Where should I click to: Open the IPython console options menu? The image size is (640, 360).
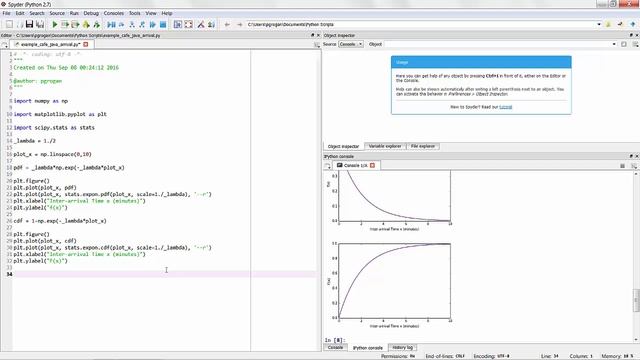pos(634,166)
